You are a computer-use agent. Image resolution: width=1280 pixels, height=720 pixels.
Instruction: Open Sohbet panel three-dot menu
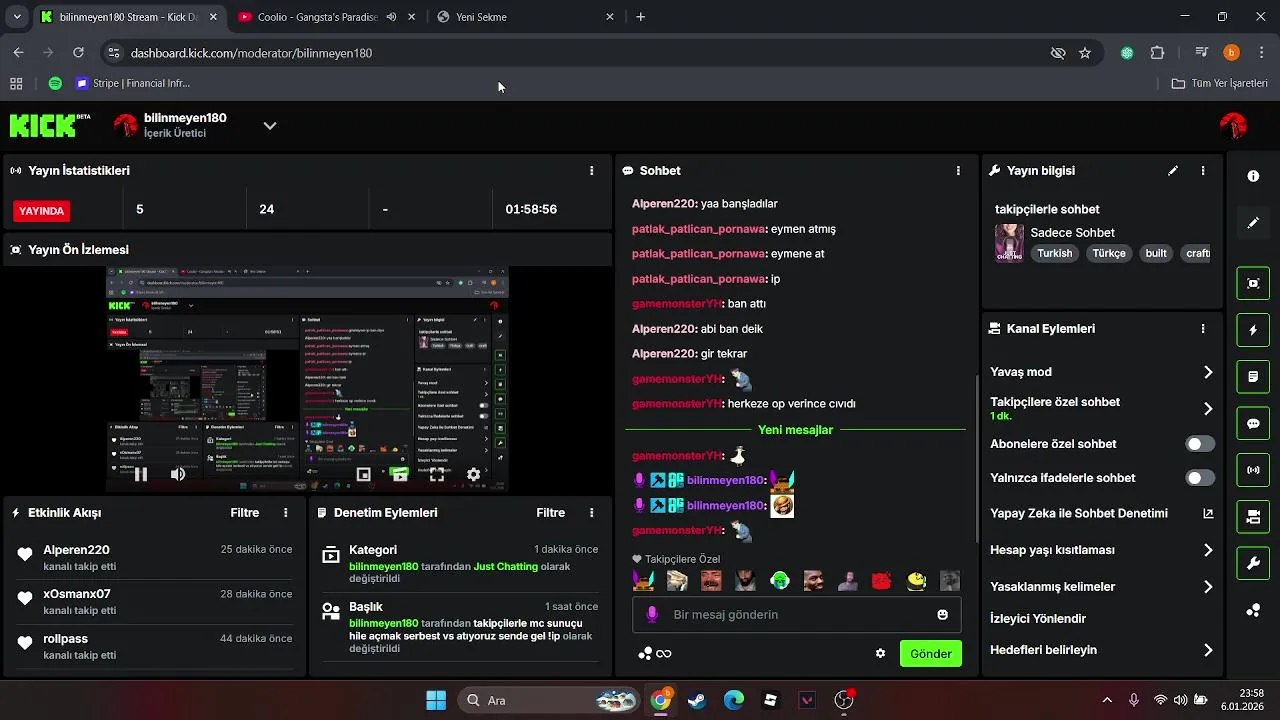pyautogui.click(x=958, y=171)
